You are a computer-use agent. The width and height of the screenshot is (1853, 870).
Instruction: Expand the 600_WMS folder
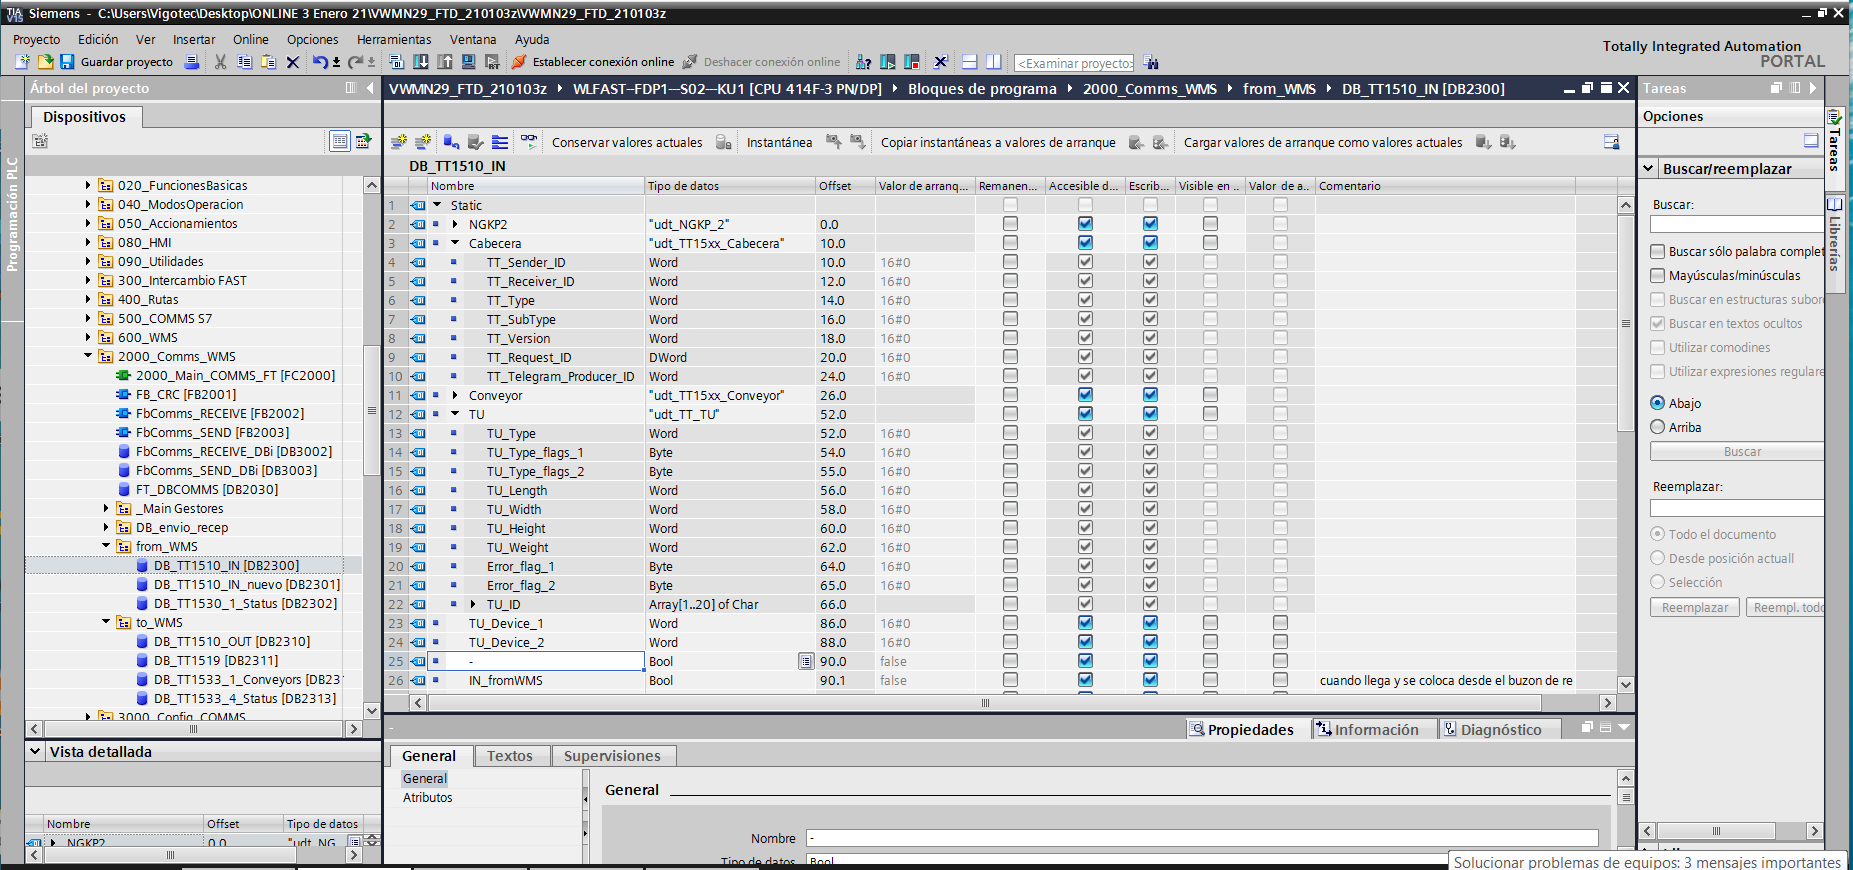coord(88,338)
